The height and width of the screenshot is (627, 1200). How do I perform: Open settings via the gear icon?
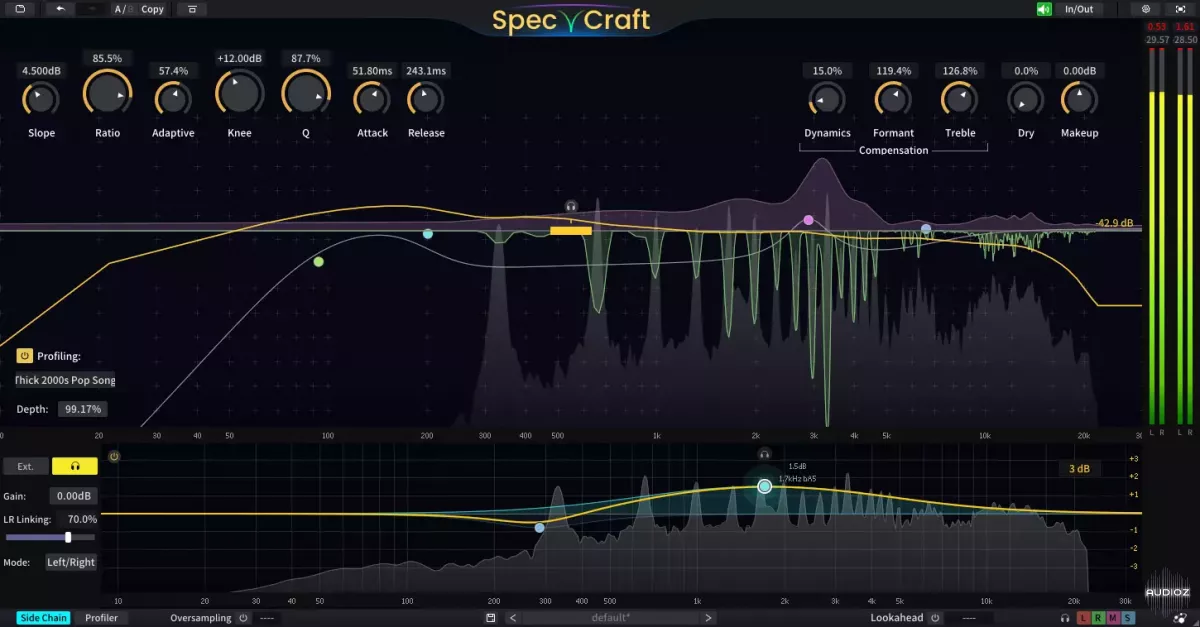(x=1145, y=9)
